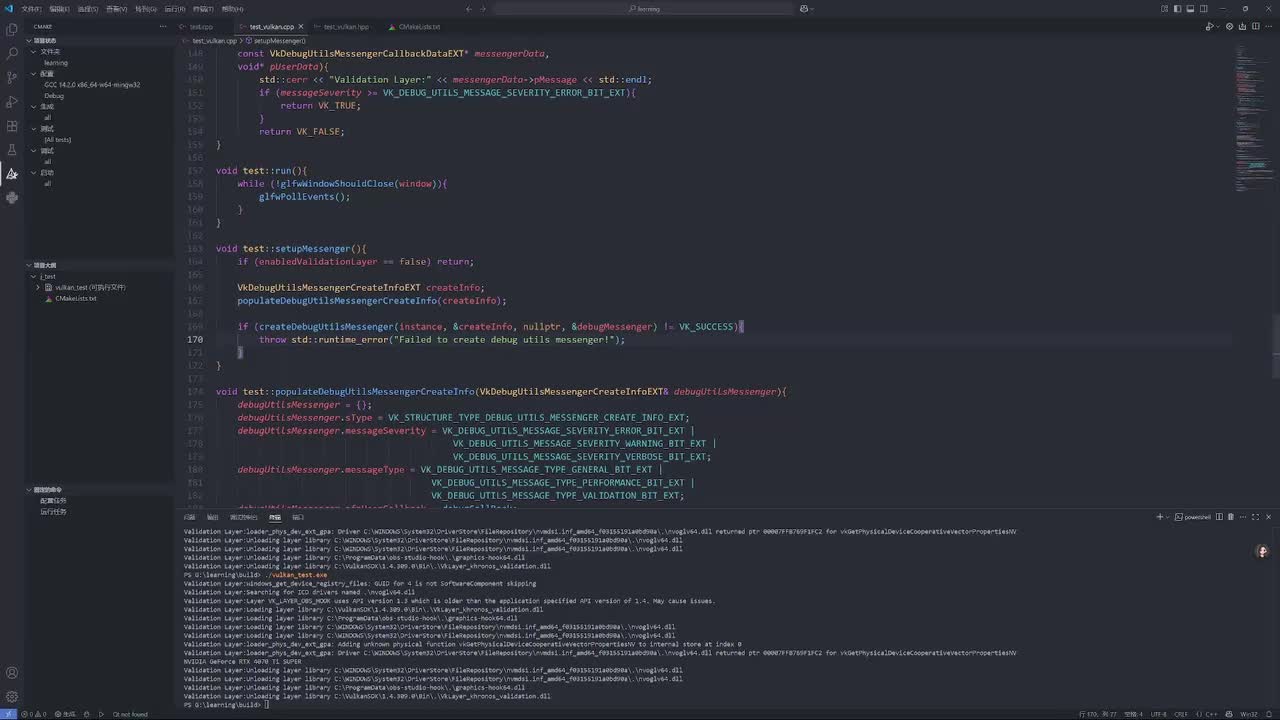Open the first tab of the bottom panel
This screenshot has height=720, width=1280.
(x=190, y=518)
